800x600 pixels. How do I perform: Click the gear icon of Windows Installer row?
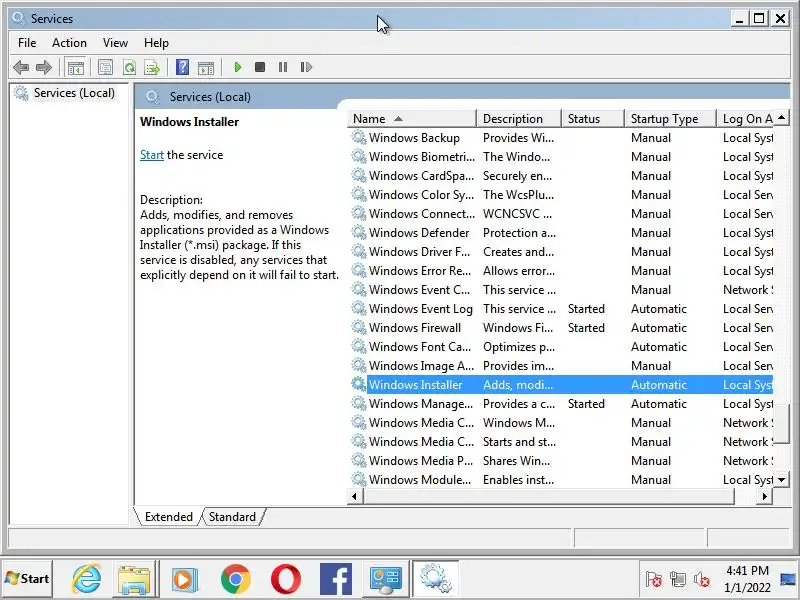pos(359,385)
